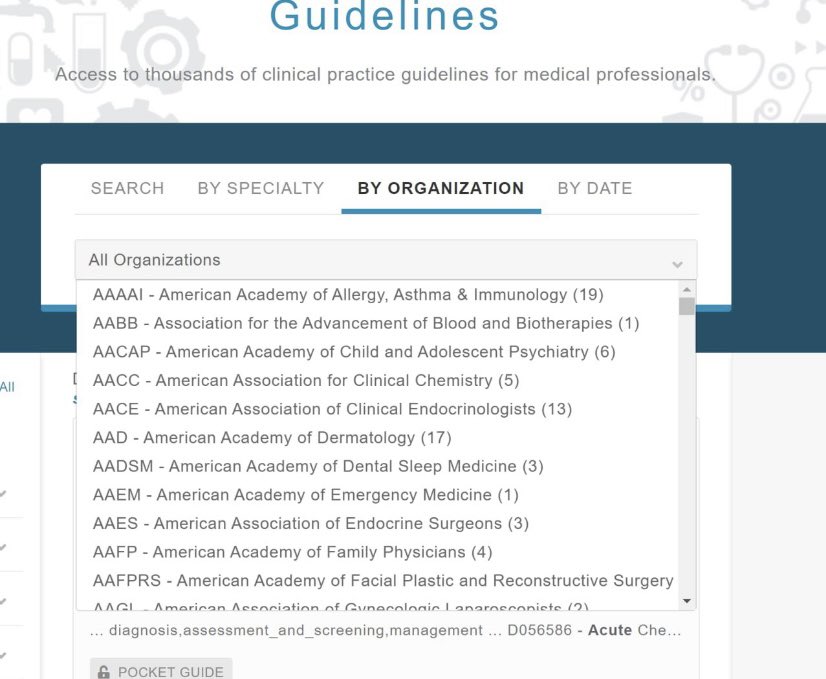The height and width of the screenshot is (679, 826).
Task: Pick AAD - American Academy of Dermatology
Action: (378, 437)
